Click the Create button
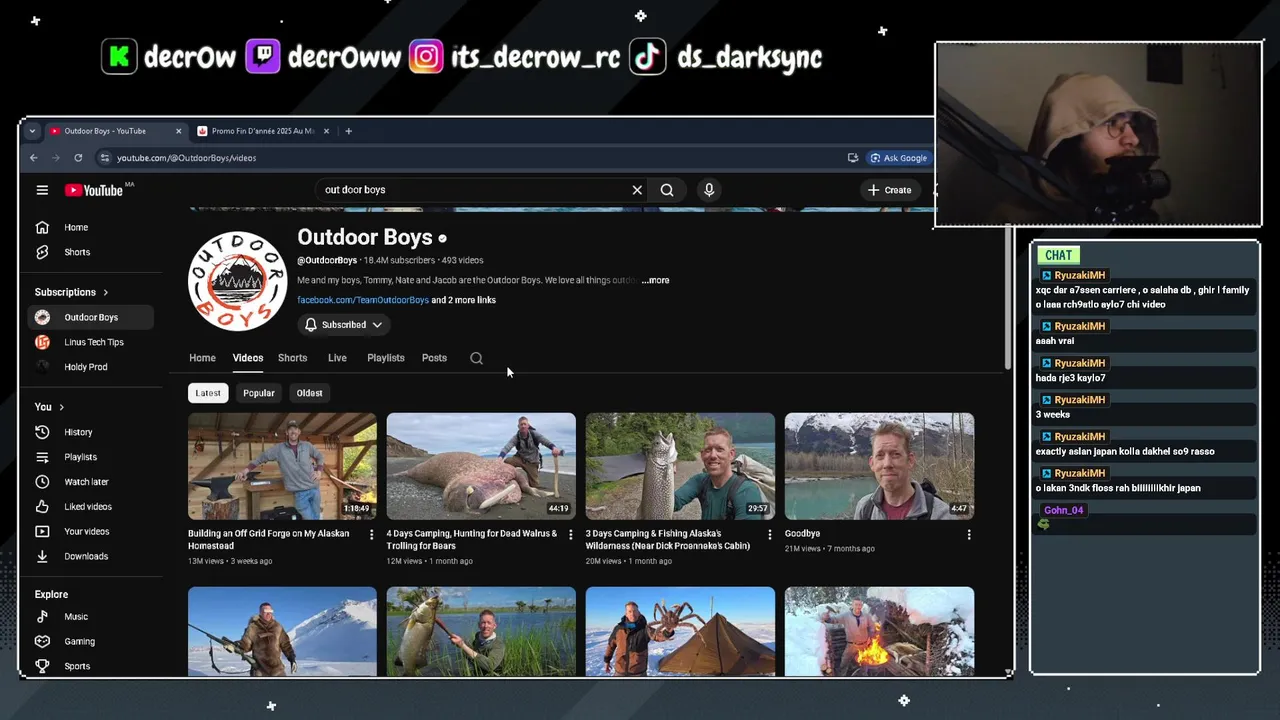The image size is (1280, 720). pyautogui.click(x=889, y=190)
